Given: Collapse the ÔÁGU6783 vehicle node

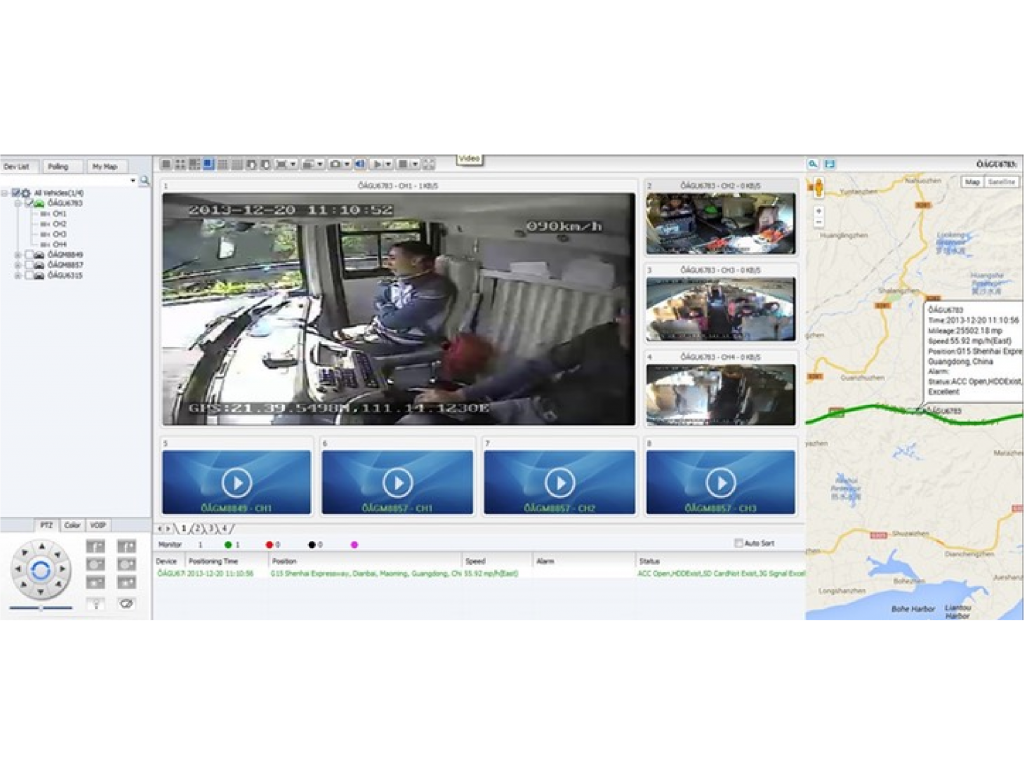Looking at the screenshot, I should click(18, 204).
